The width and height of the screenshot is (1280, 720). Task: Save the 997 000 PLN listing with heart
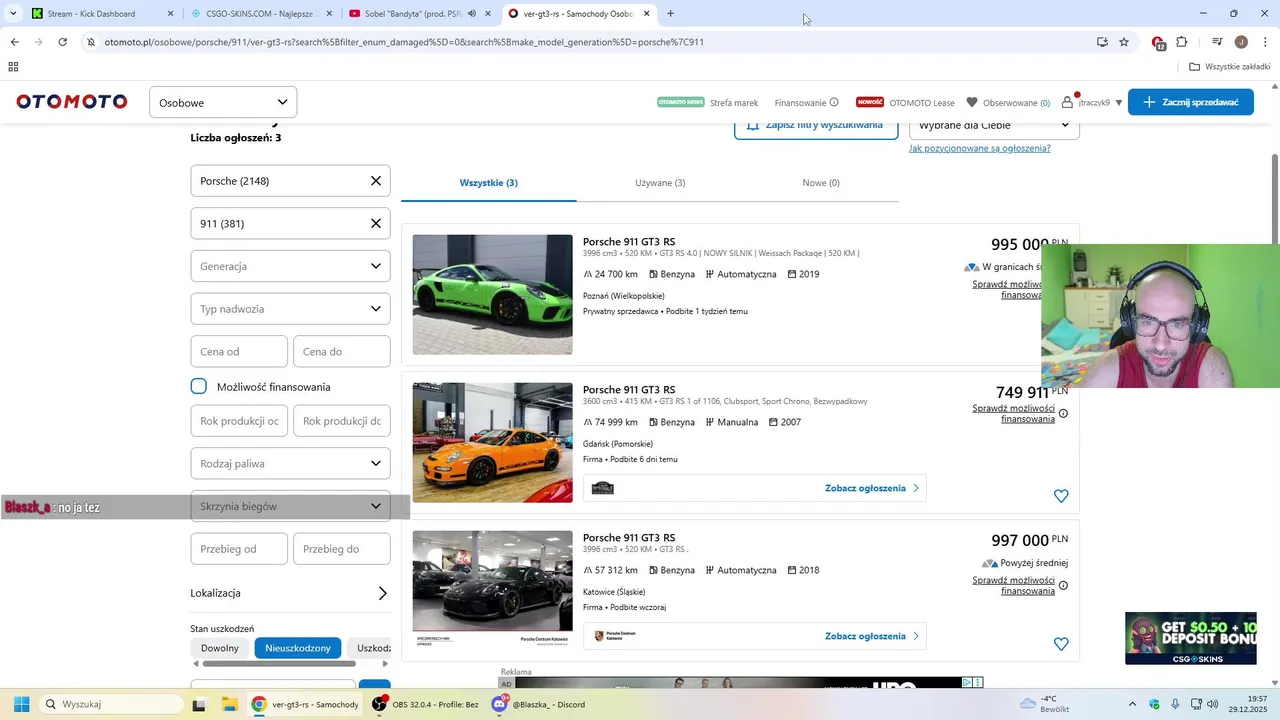pos(1061,644)
